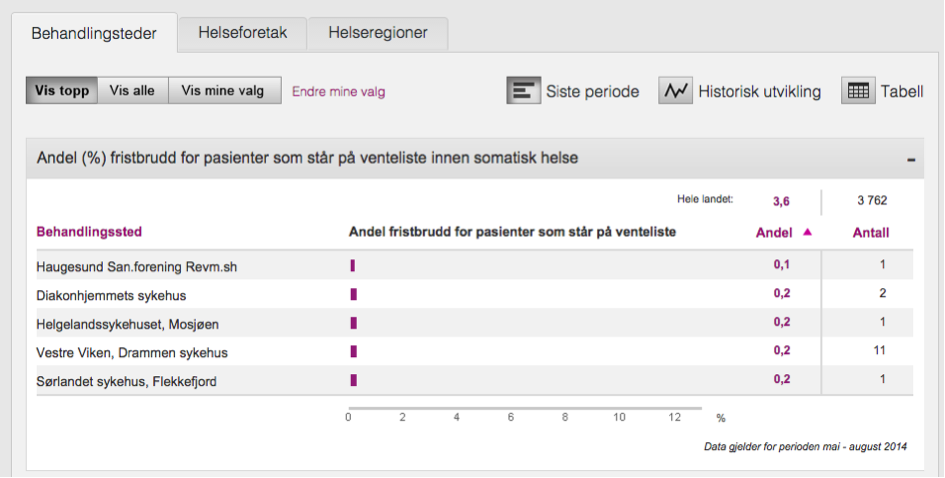
Task: Select the Vis topp toggle button
Action: point(62,91)
